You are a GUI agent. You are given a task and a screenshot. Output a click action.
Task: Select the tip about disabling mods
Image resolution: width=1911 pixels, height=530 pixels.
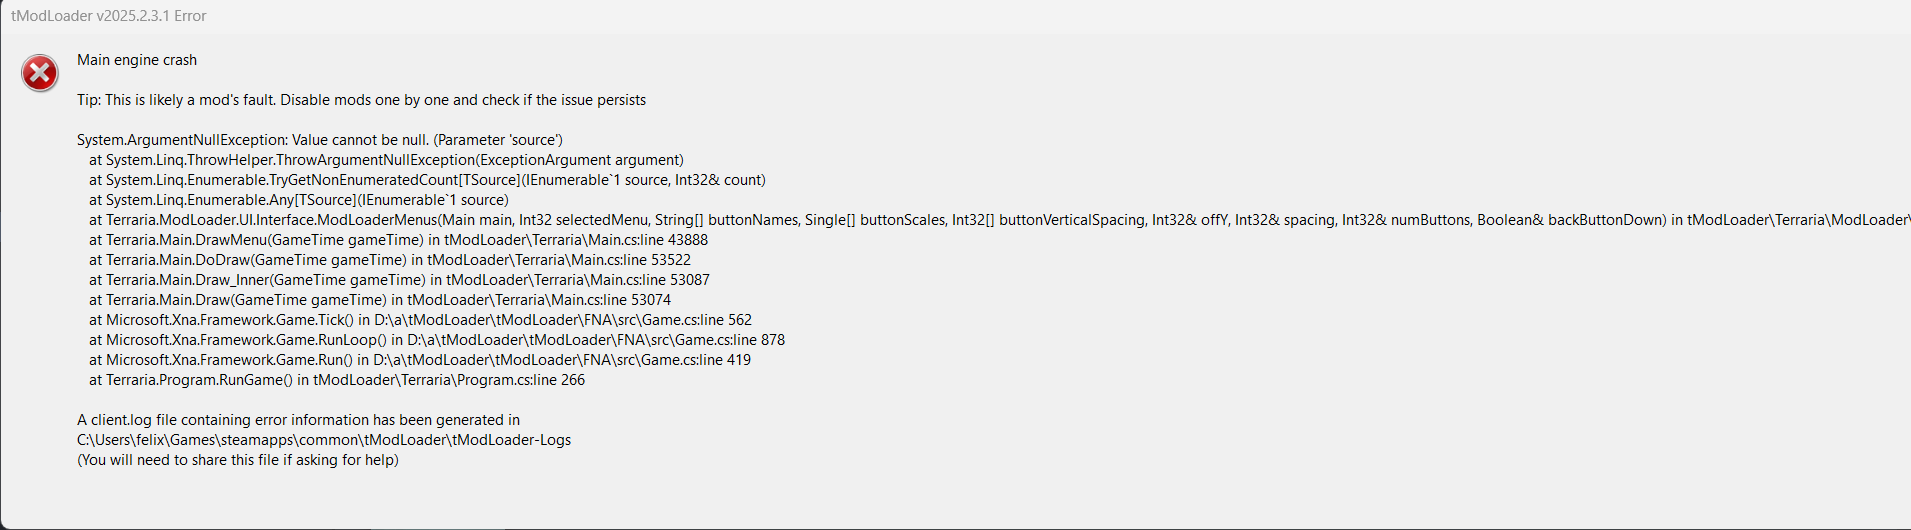pos(361,100)
